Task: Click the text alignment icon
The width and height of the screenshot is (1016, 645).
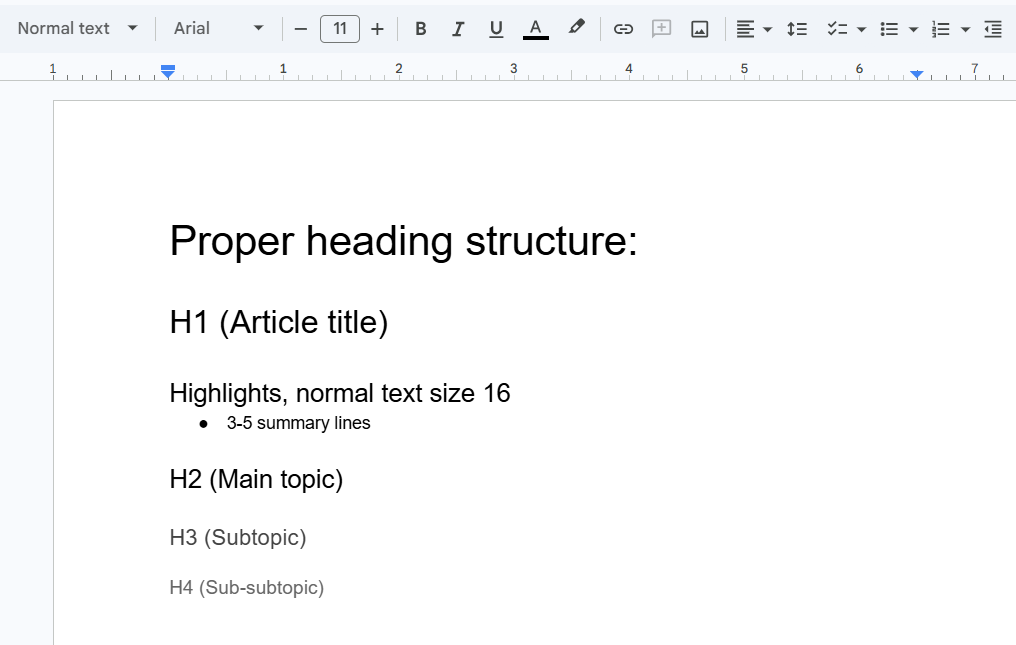Action: tap(745, 29)
